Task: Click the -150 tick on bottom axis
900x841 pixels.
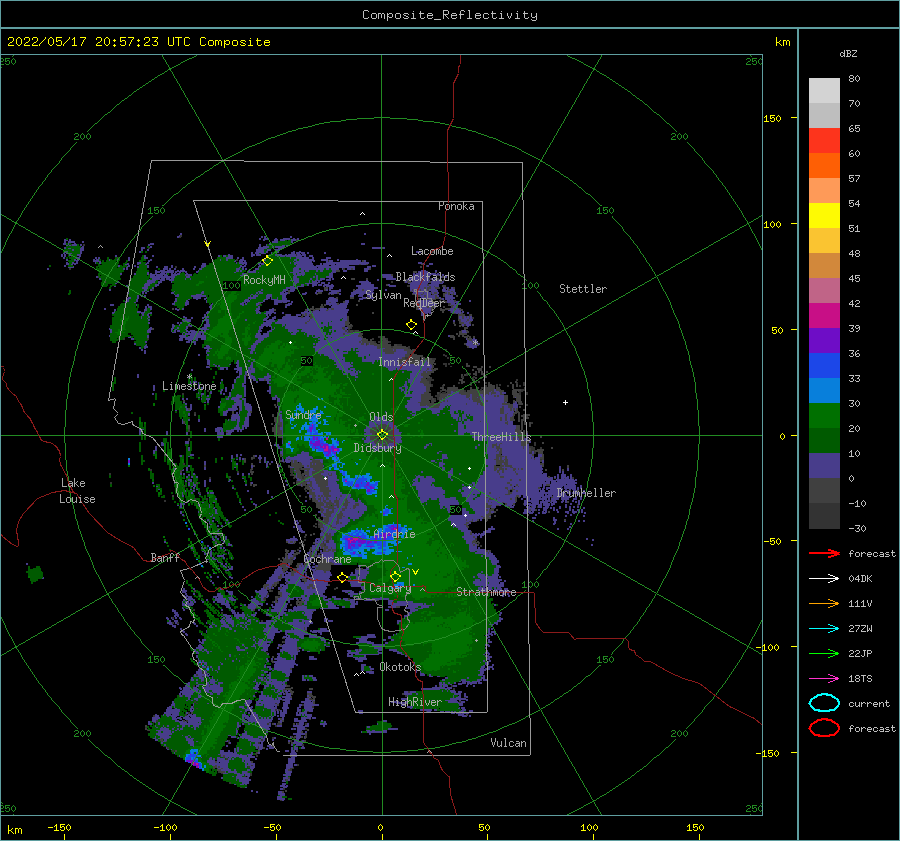Action: (x=59, y=828)
